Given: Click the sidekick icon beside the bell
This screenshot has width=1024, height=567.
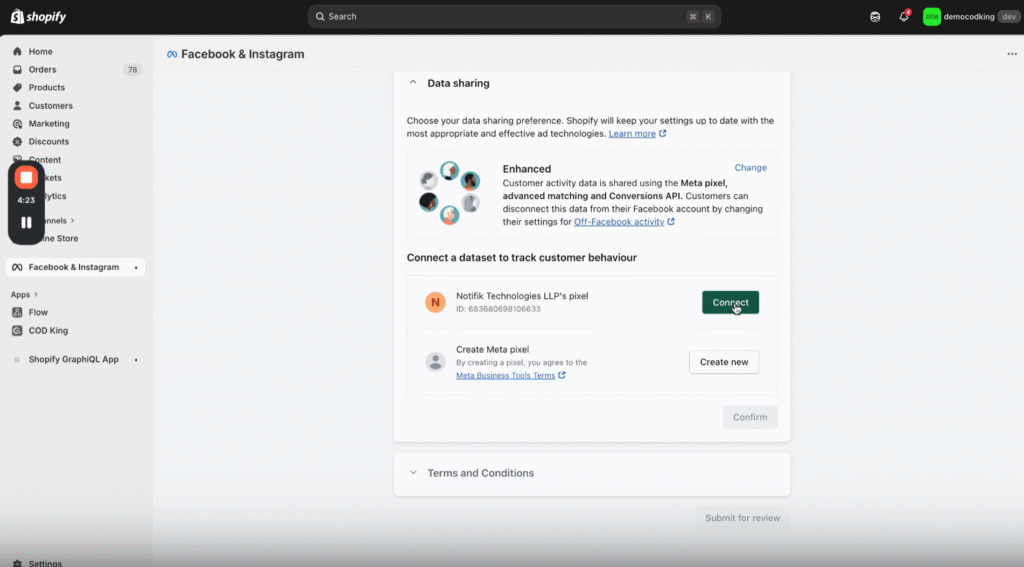Looking at the screenshot, I should (x=875, y=17).
